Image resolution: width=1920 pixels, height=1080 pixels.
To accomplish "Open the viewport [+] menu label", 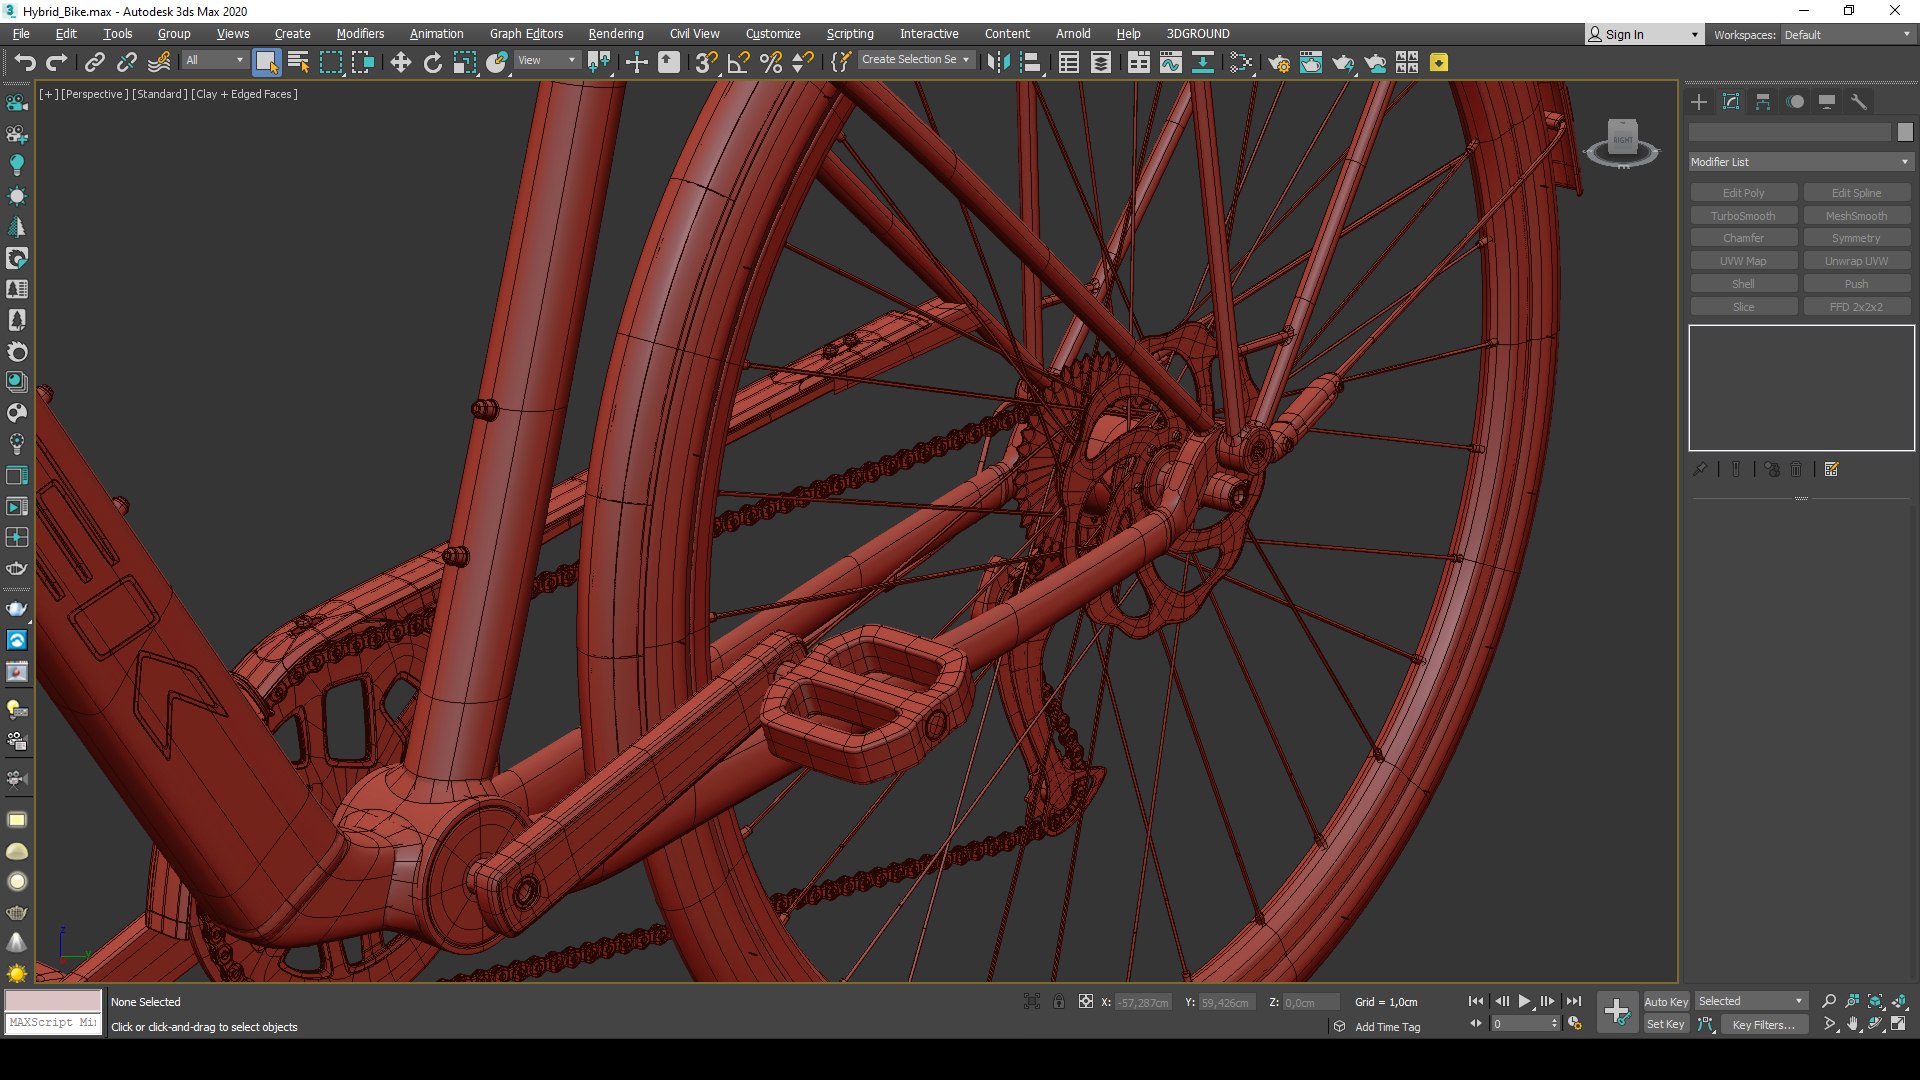I will click(48, 94).
